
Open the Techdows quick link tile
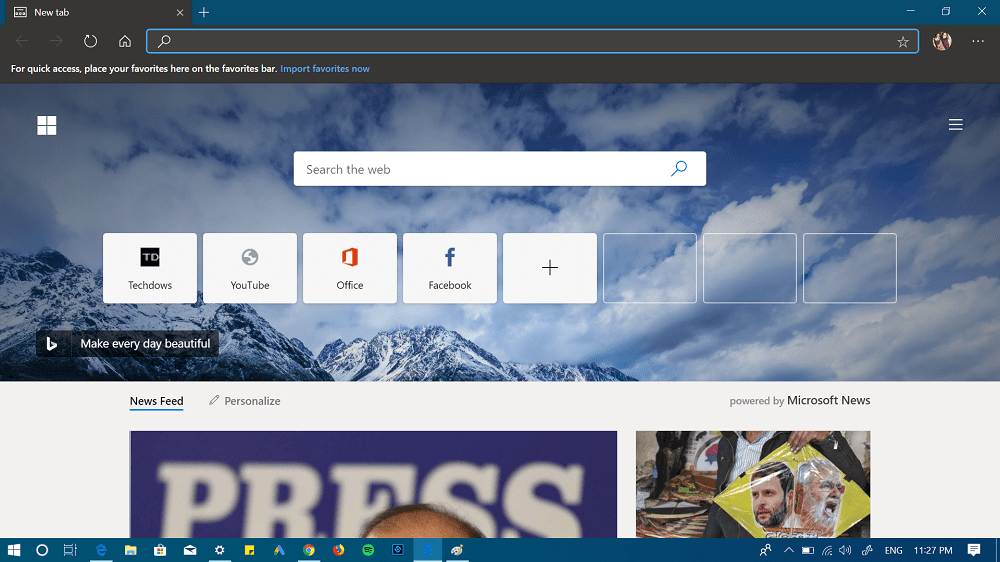tap(150, 268)
